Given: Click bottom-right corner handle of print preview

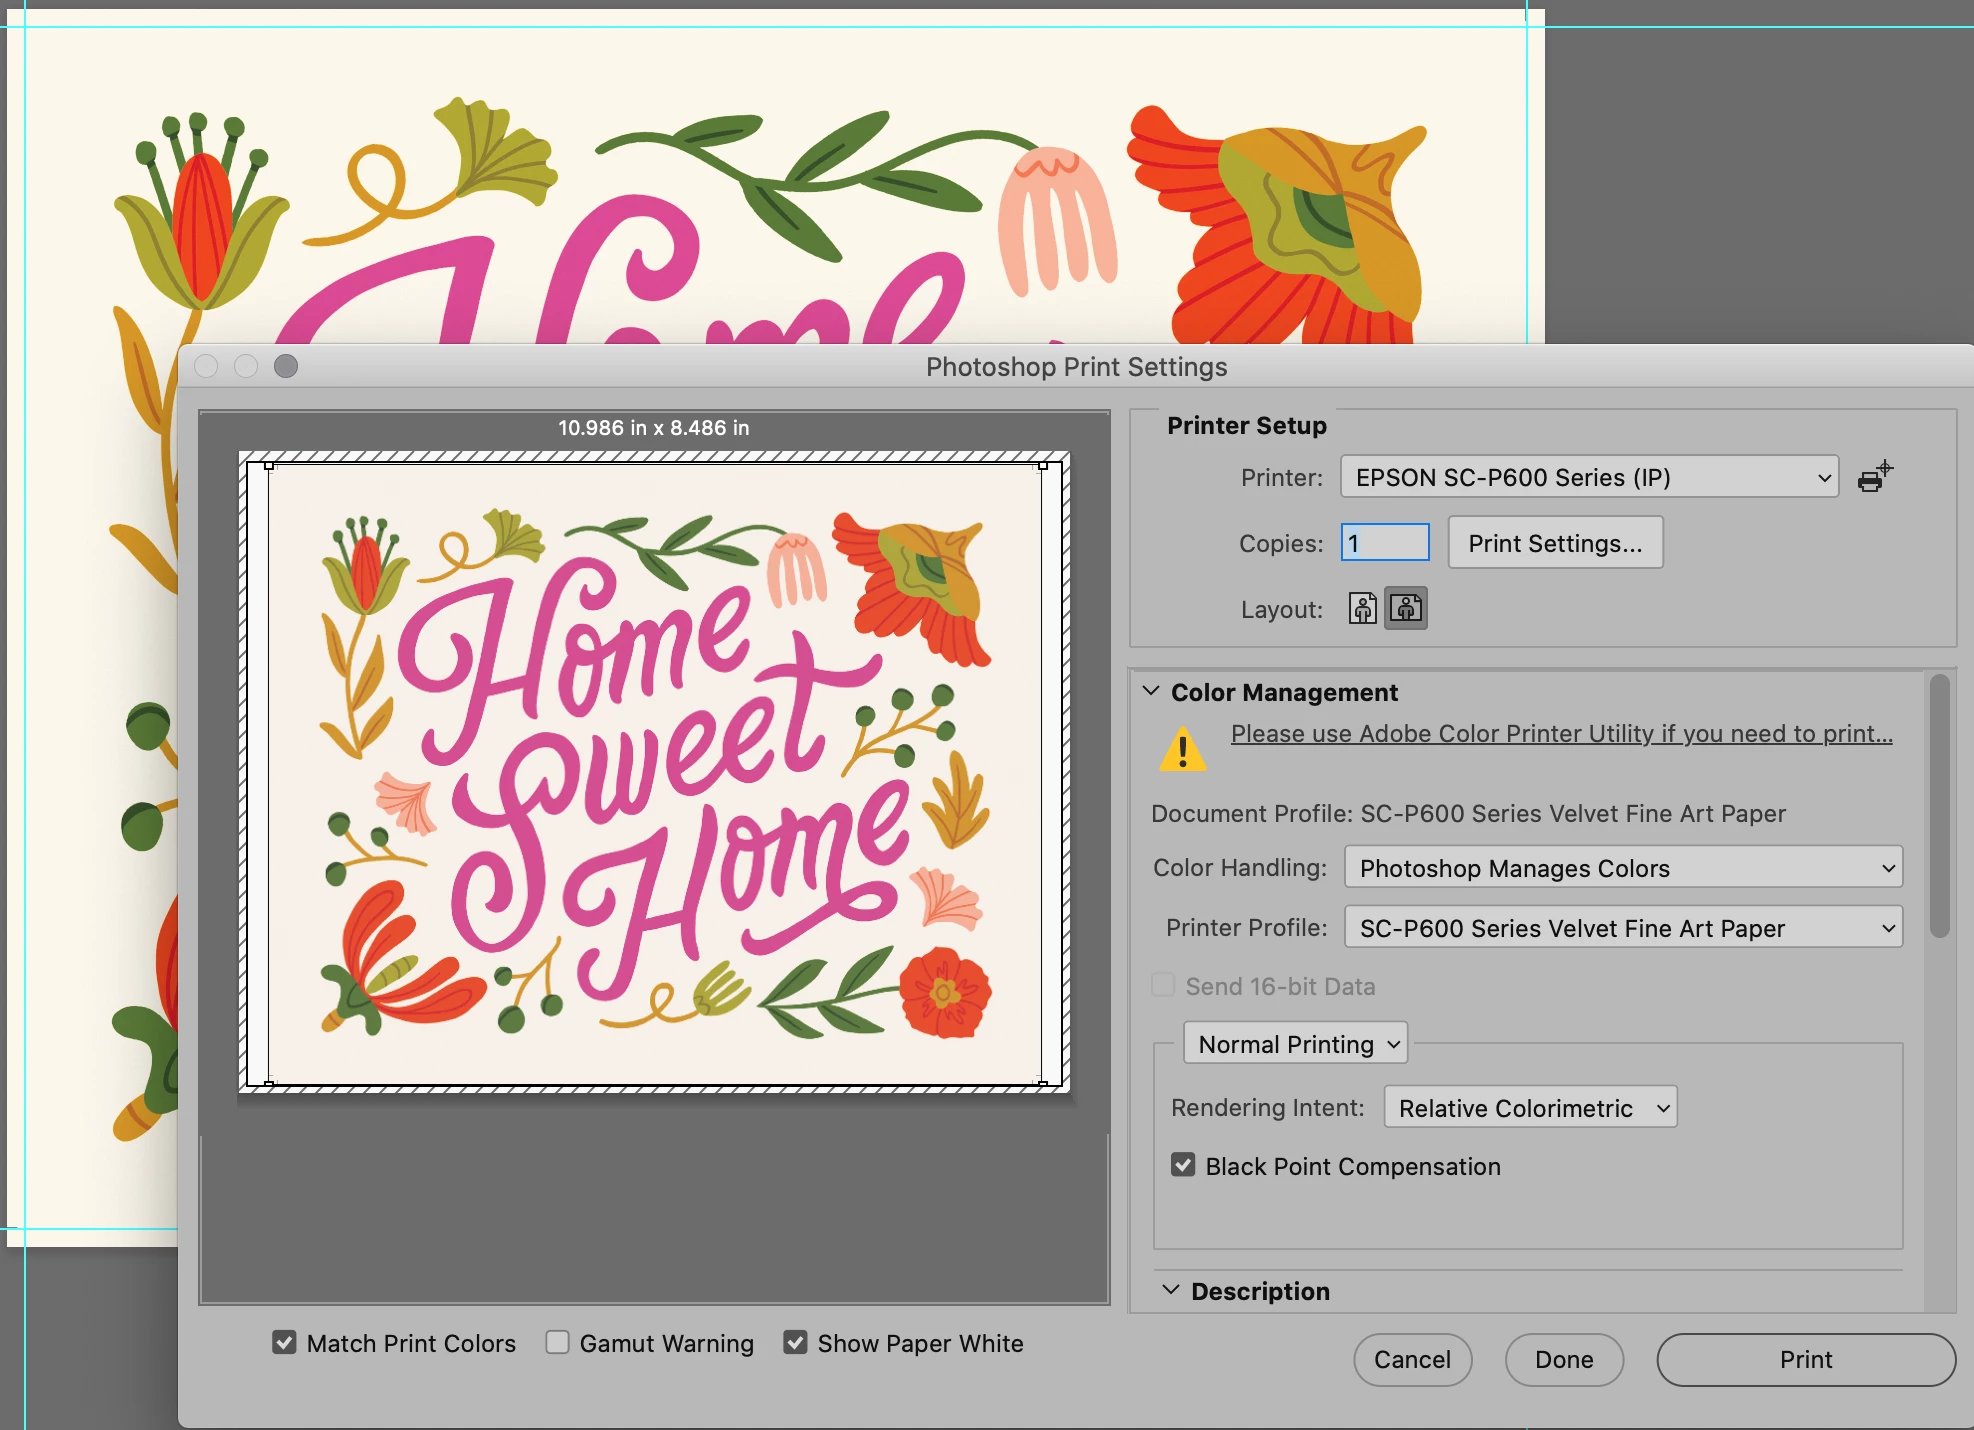Looking at the screenshot, I should pos(1042,1082).
